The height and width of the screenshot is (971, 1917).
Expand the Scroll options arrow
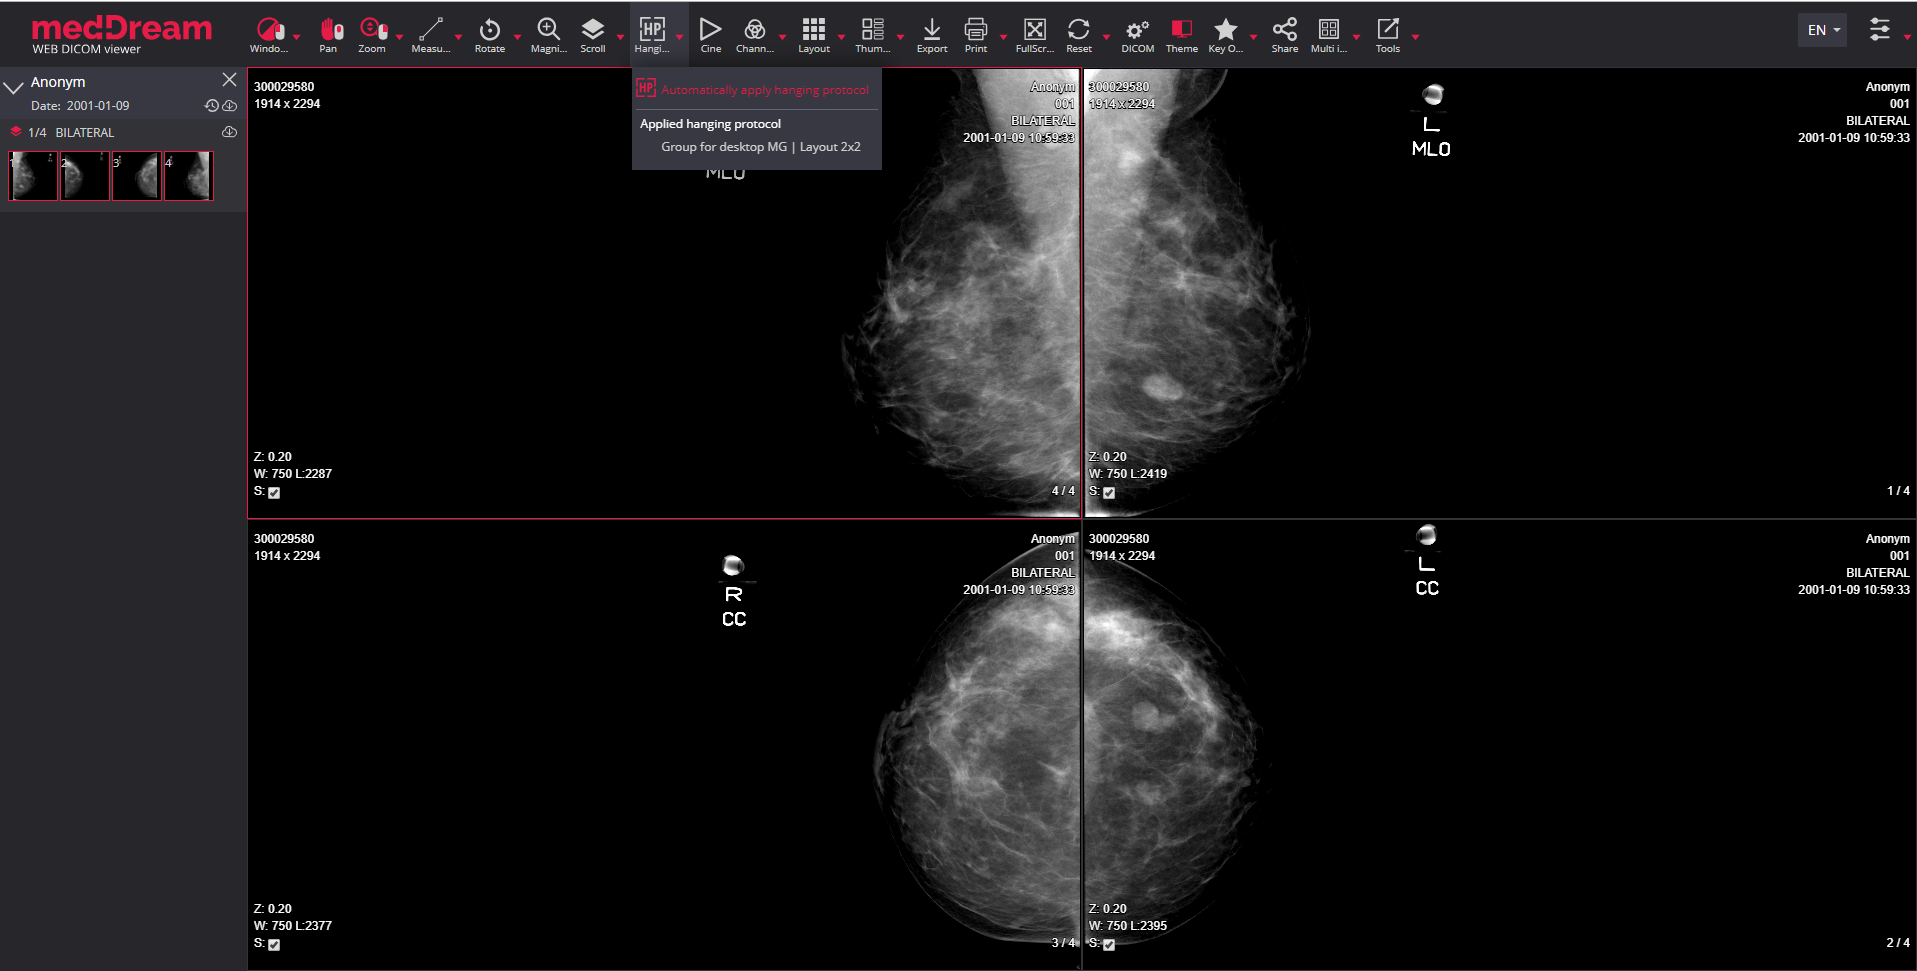(621, 37)
